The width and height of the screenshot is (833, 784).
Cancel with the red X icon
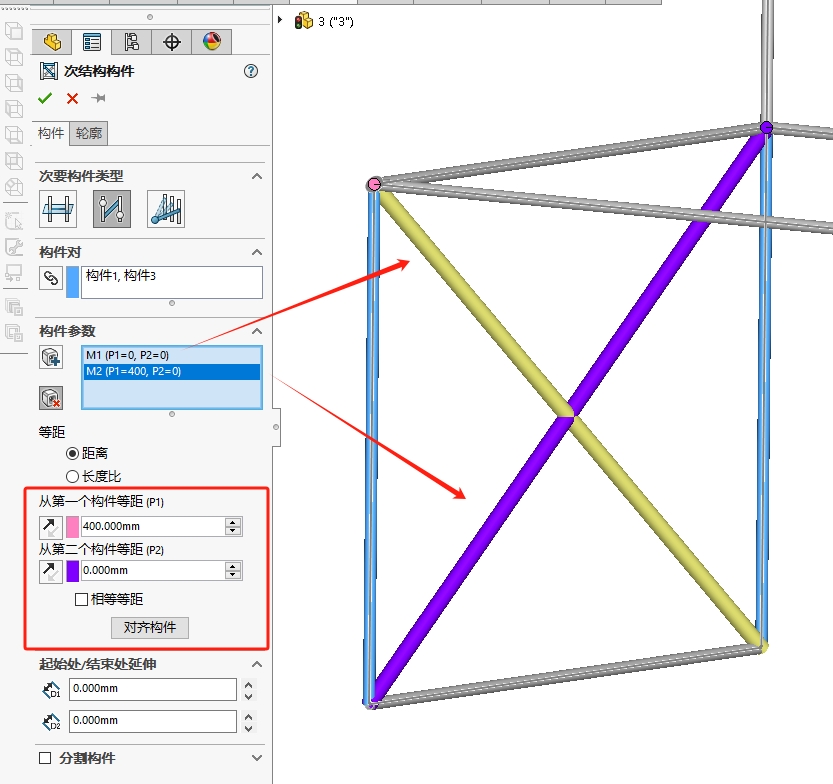pos(72,98)
